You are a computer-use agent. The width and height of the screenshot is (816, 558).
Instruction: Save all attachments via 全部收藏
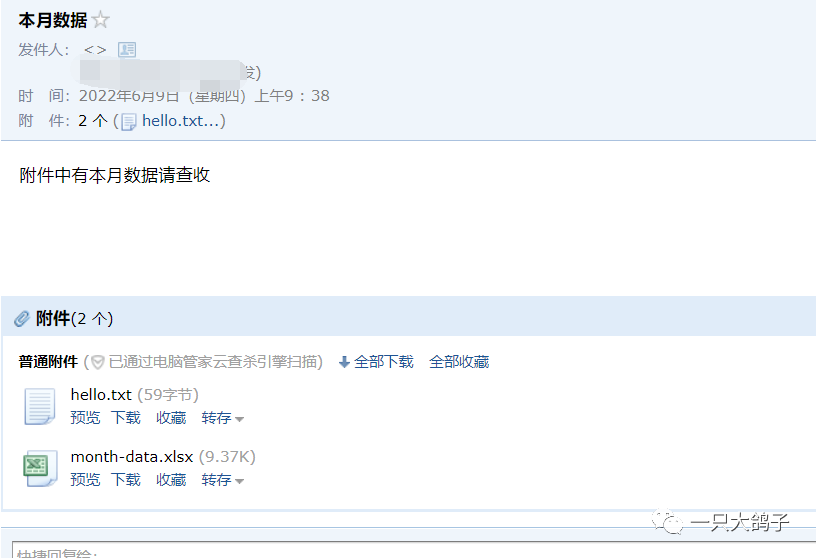[x=459, y=362]
